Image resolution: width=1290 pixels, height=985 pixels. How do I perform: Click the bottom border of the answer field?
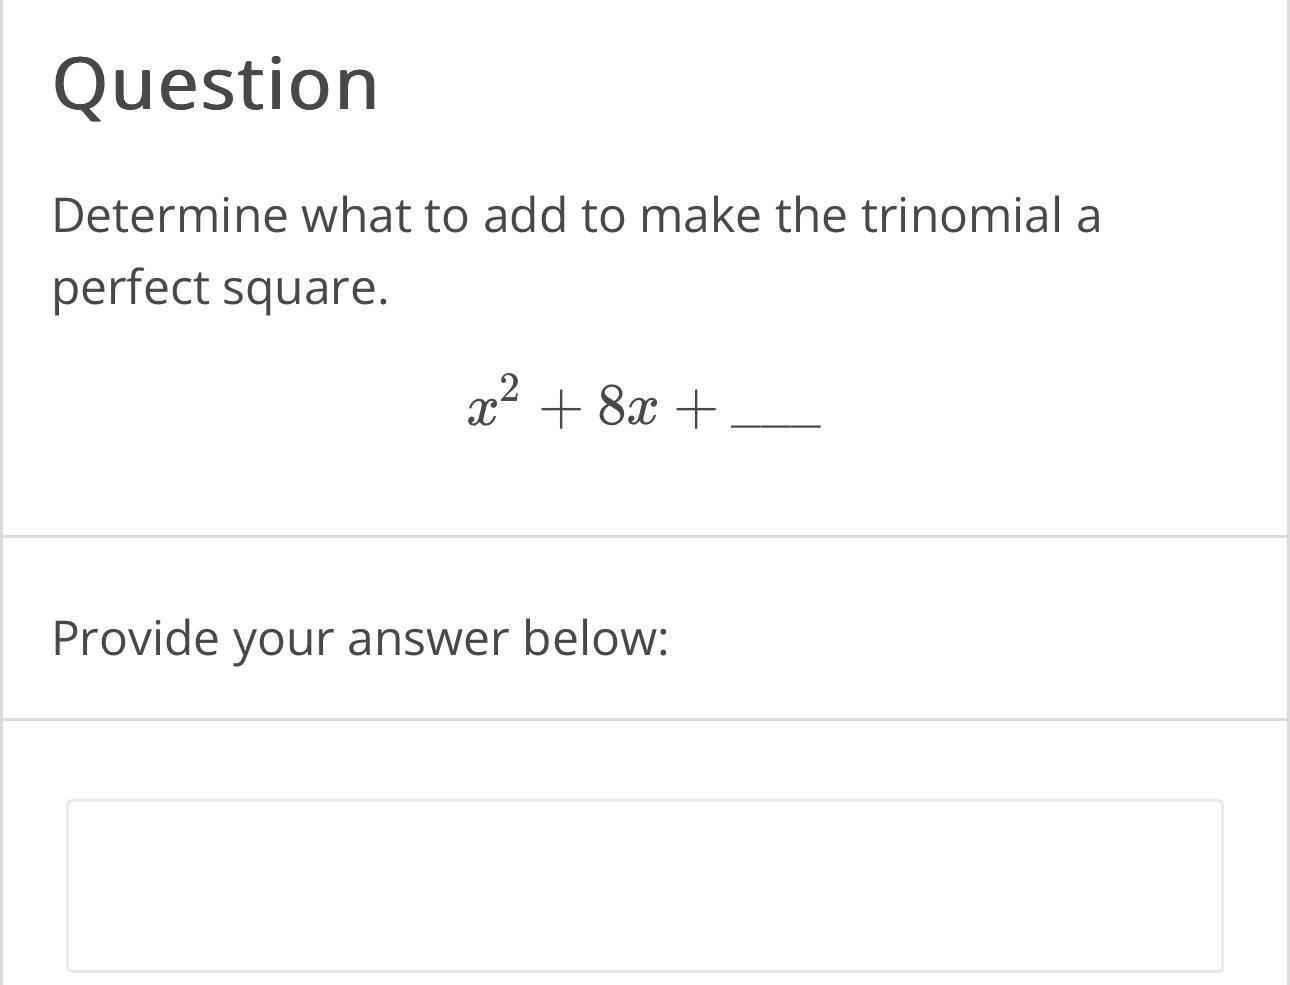[x=645, y=968]
